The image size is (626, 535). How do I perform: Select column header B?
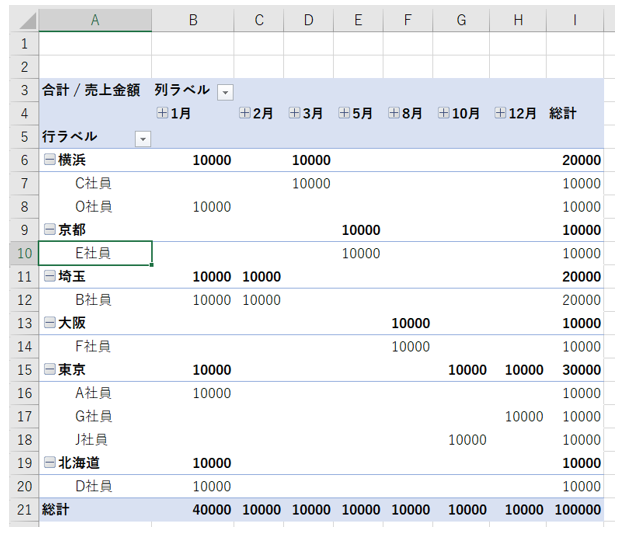[192, 20]
